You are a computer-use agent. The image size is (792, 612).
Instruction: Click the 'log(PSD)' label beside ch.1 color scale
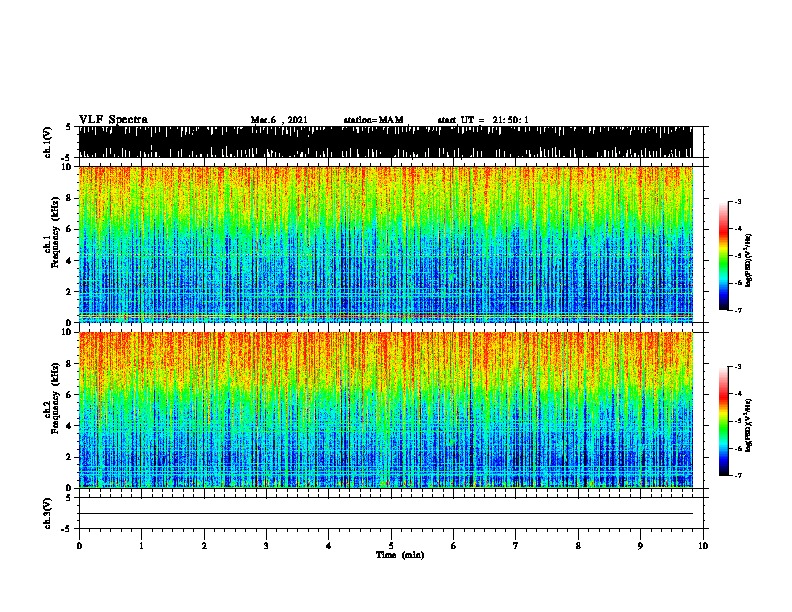pyautogui.click(x=749, y=260)
